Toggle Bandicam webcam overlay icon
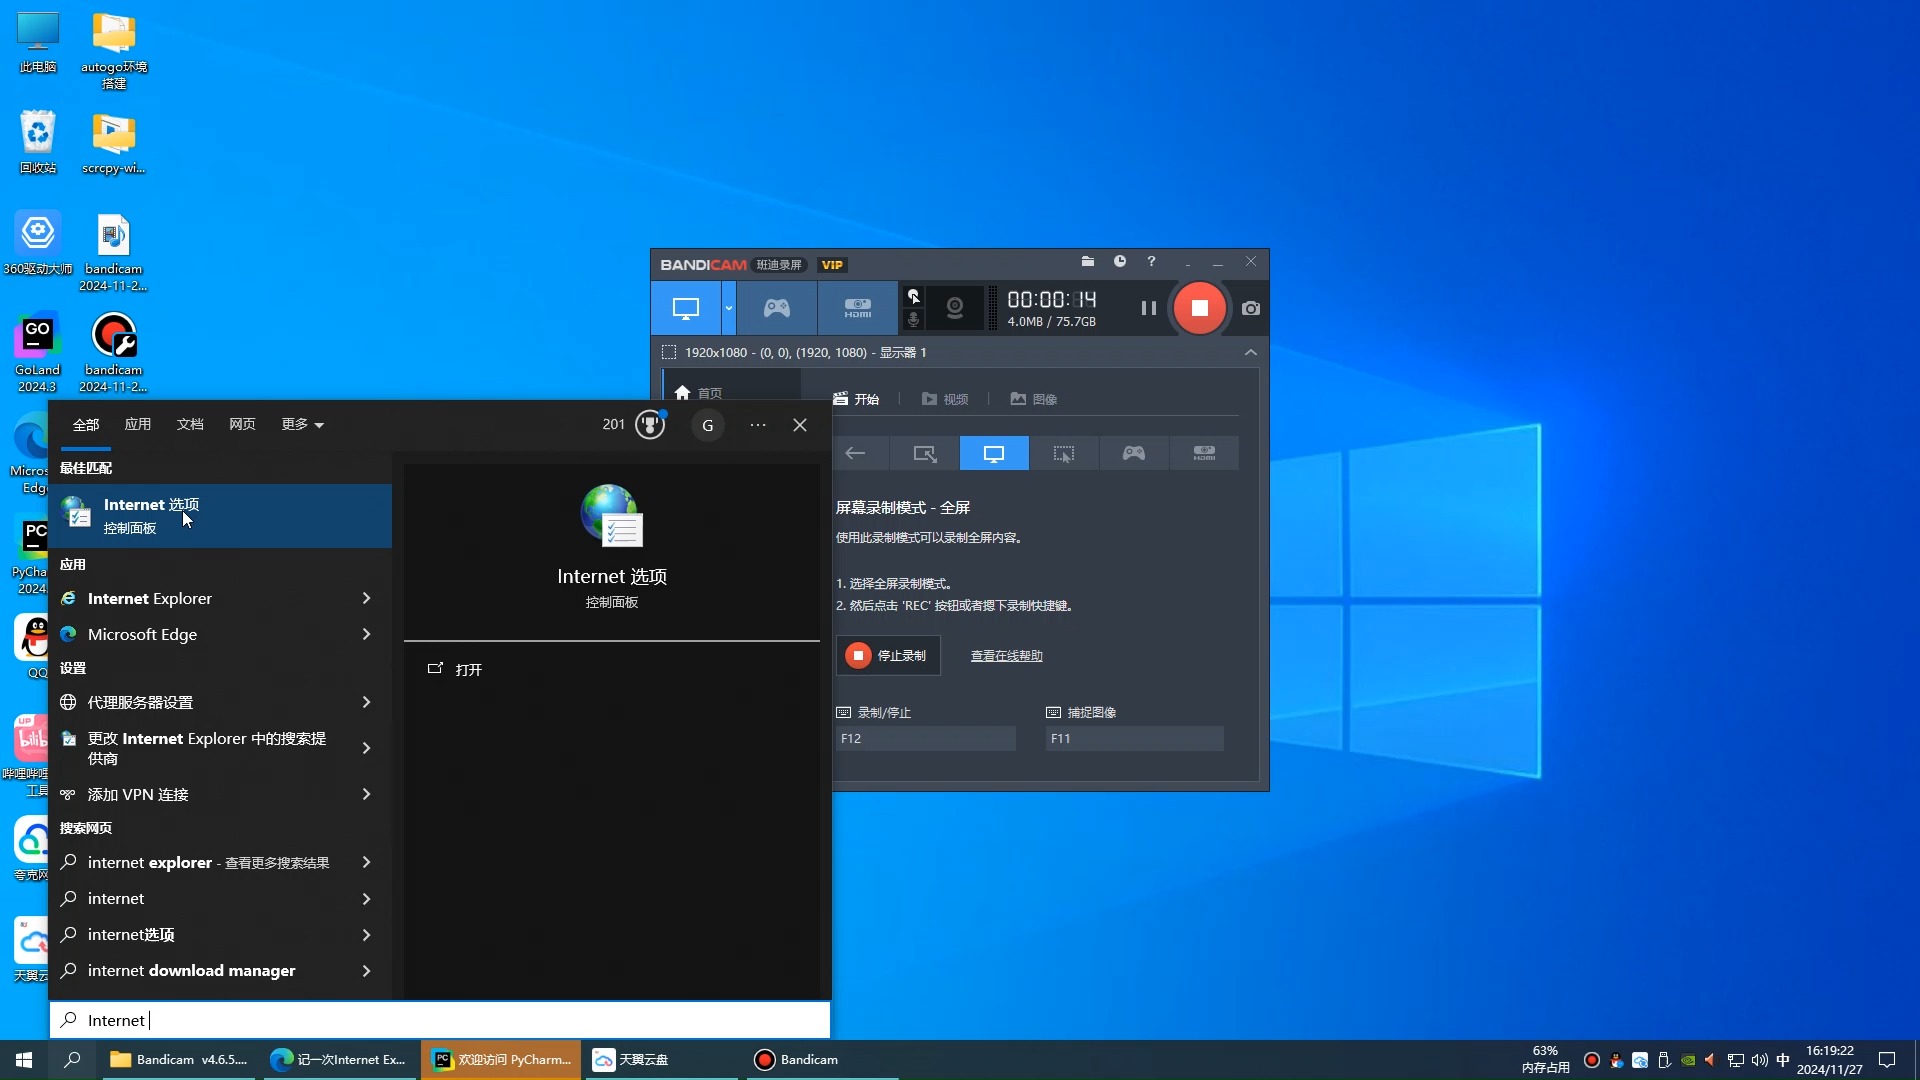 [955, 308]
